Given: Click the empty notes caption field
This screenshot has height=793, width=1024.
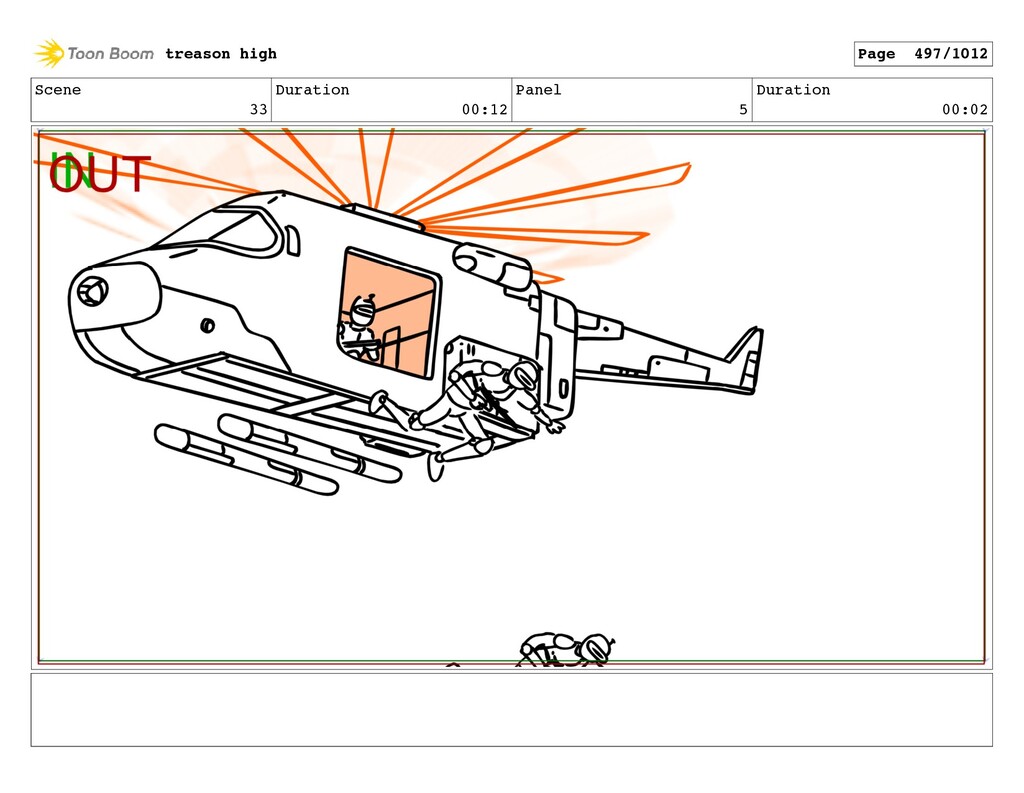Looking at the screenshot, I should 511,710.
